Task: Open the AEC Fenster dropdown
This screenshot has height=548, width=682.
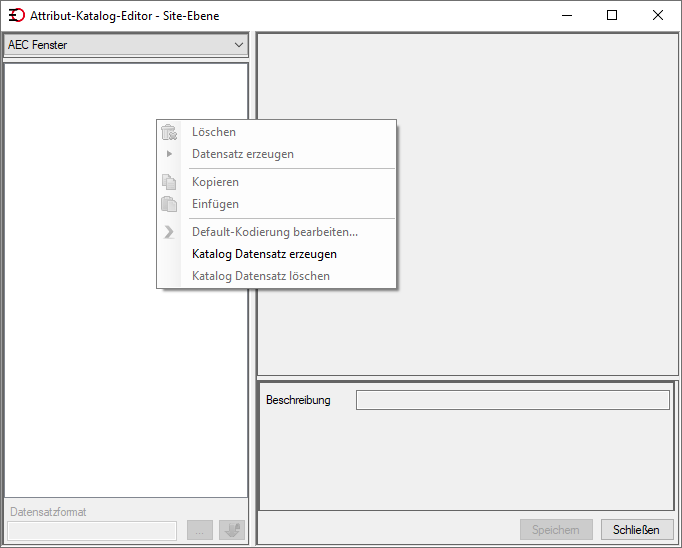Action: (126, 45)
